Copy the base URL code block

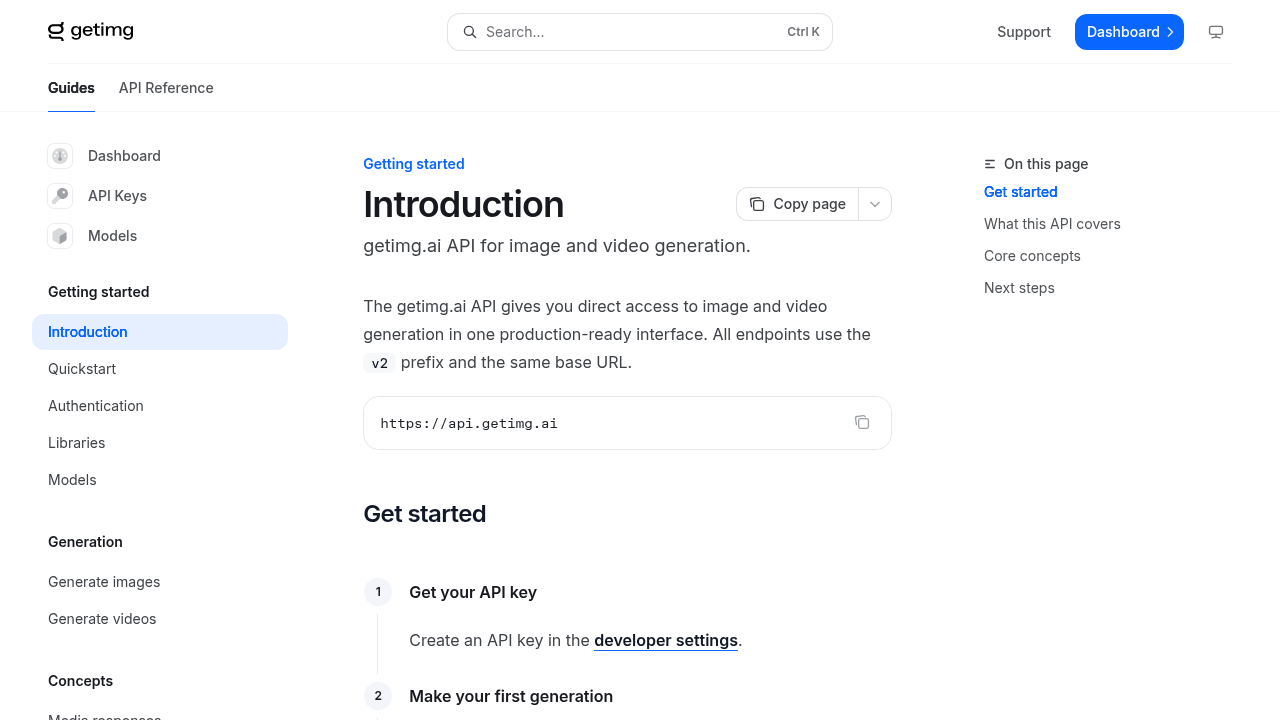(862, 422)
